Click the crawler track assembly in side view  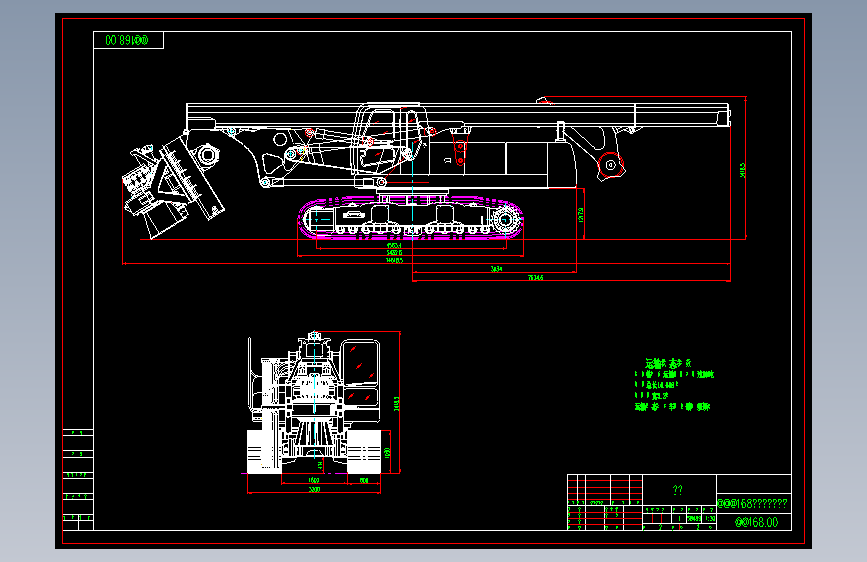click(410, 218)
